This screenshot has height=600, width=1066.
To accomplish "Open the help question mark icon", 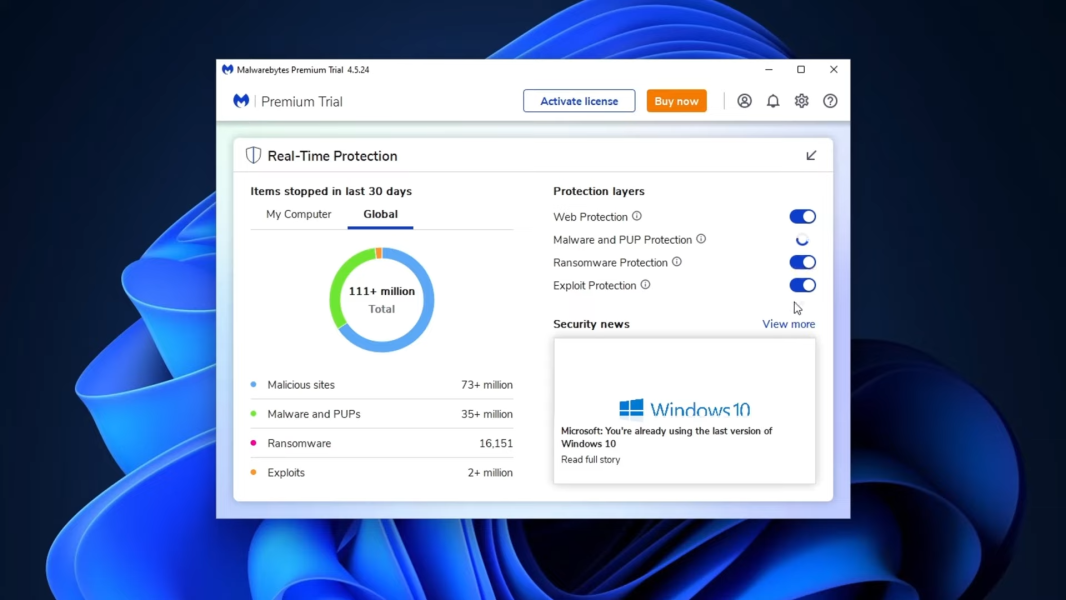I will pyautogui.click(x=830, y=101).
